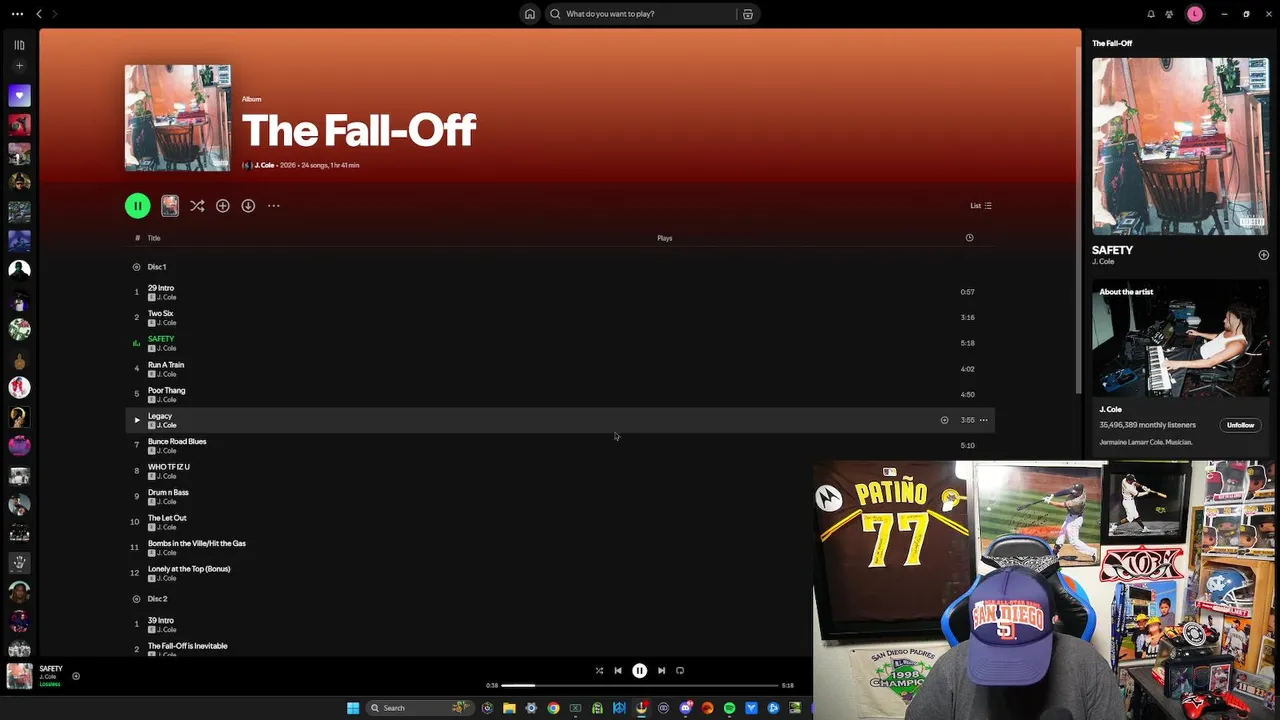Add SAFETY to library in right panel
The image size is (1280, 720).
coord(1263,255)
